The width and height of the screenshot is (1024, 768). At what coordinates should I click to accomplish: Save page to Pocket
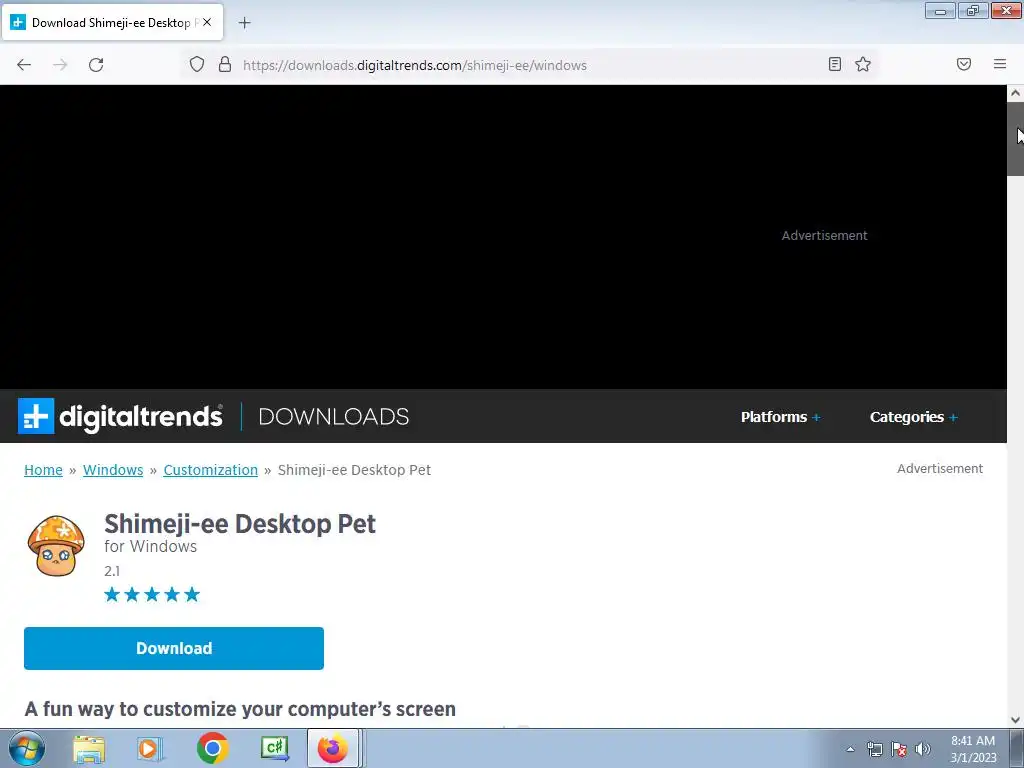tap(964, 64)
